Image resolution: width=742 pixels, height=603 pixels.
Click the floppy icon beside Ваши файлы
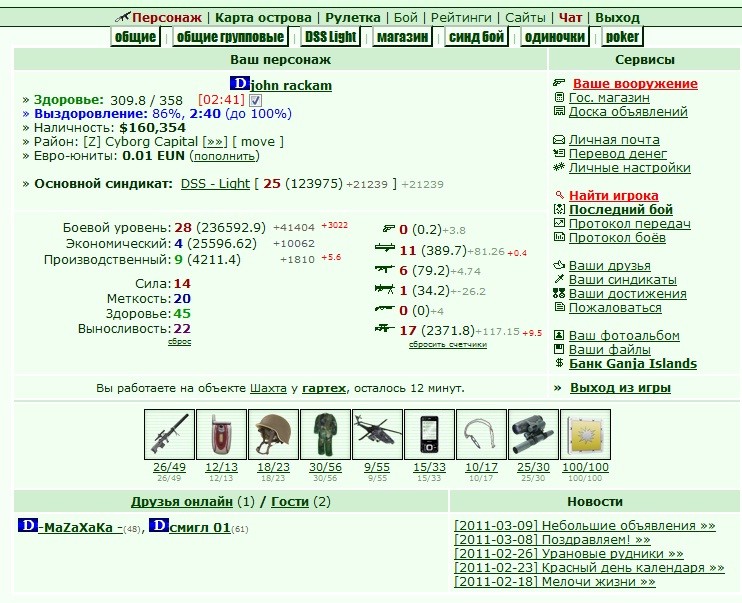[559, 349]
